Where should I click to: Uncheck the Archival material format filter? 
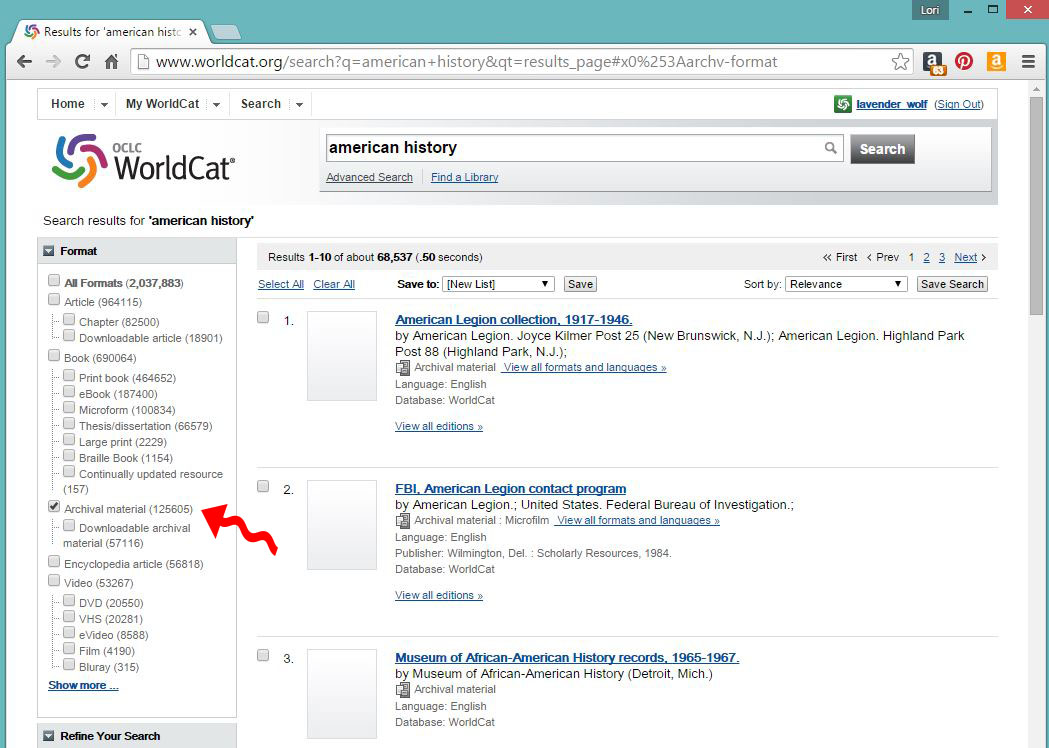pyautogui.click(x=53, y=506)
